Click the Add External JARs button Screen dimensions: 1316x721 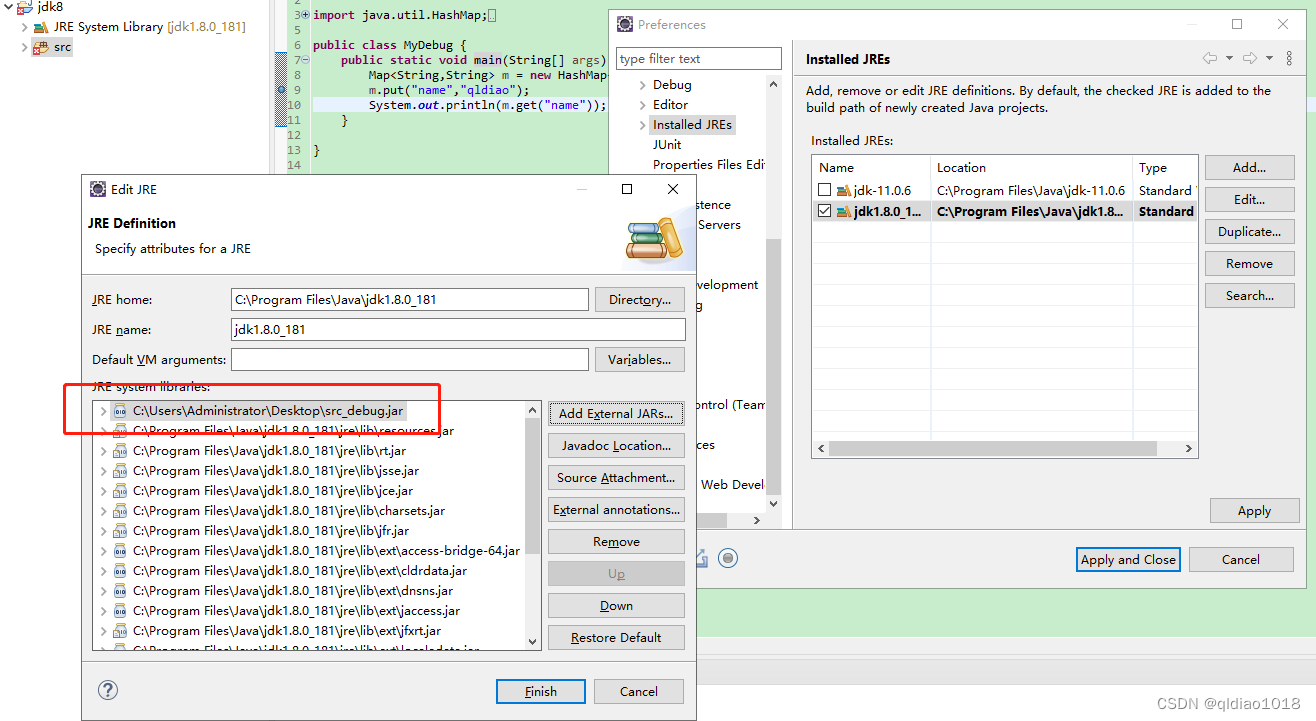point(616,413)
